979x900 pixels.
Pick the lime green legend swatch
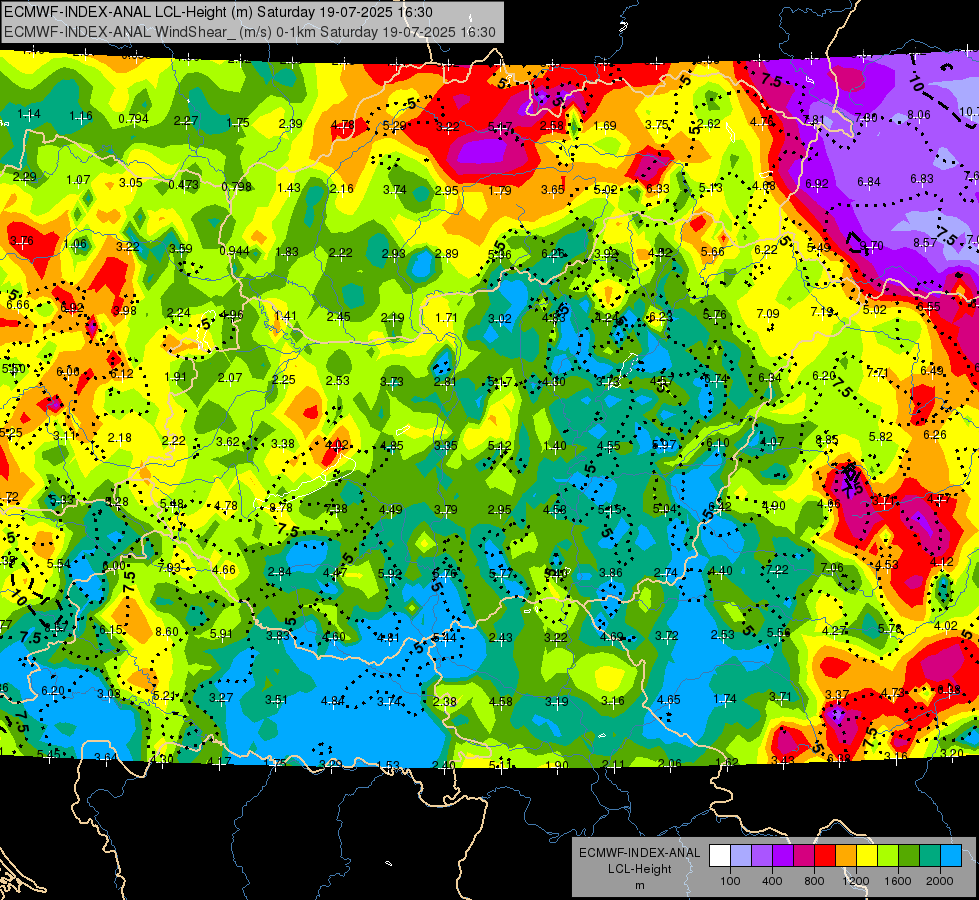coord(888,856)
